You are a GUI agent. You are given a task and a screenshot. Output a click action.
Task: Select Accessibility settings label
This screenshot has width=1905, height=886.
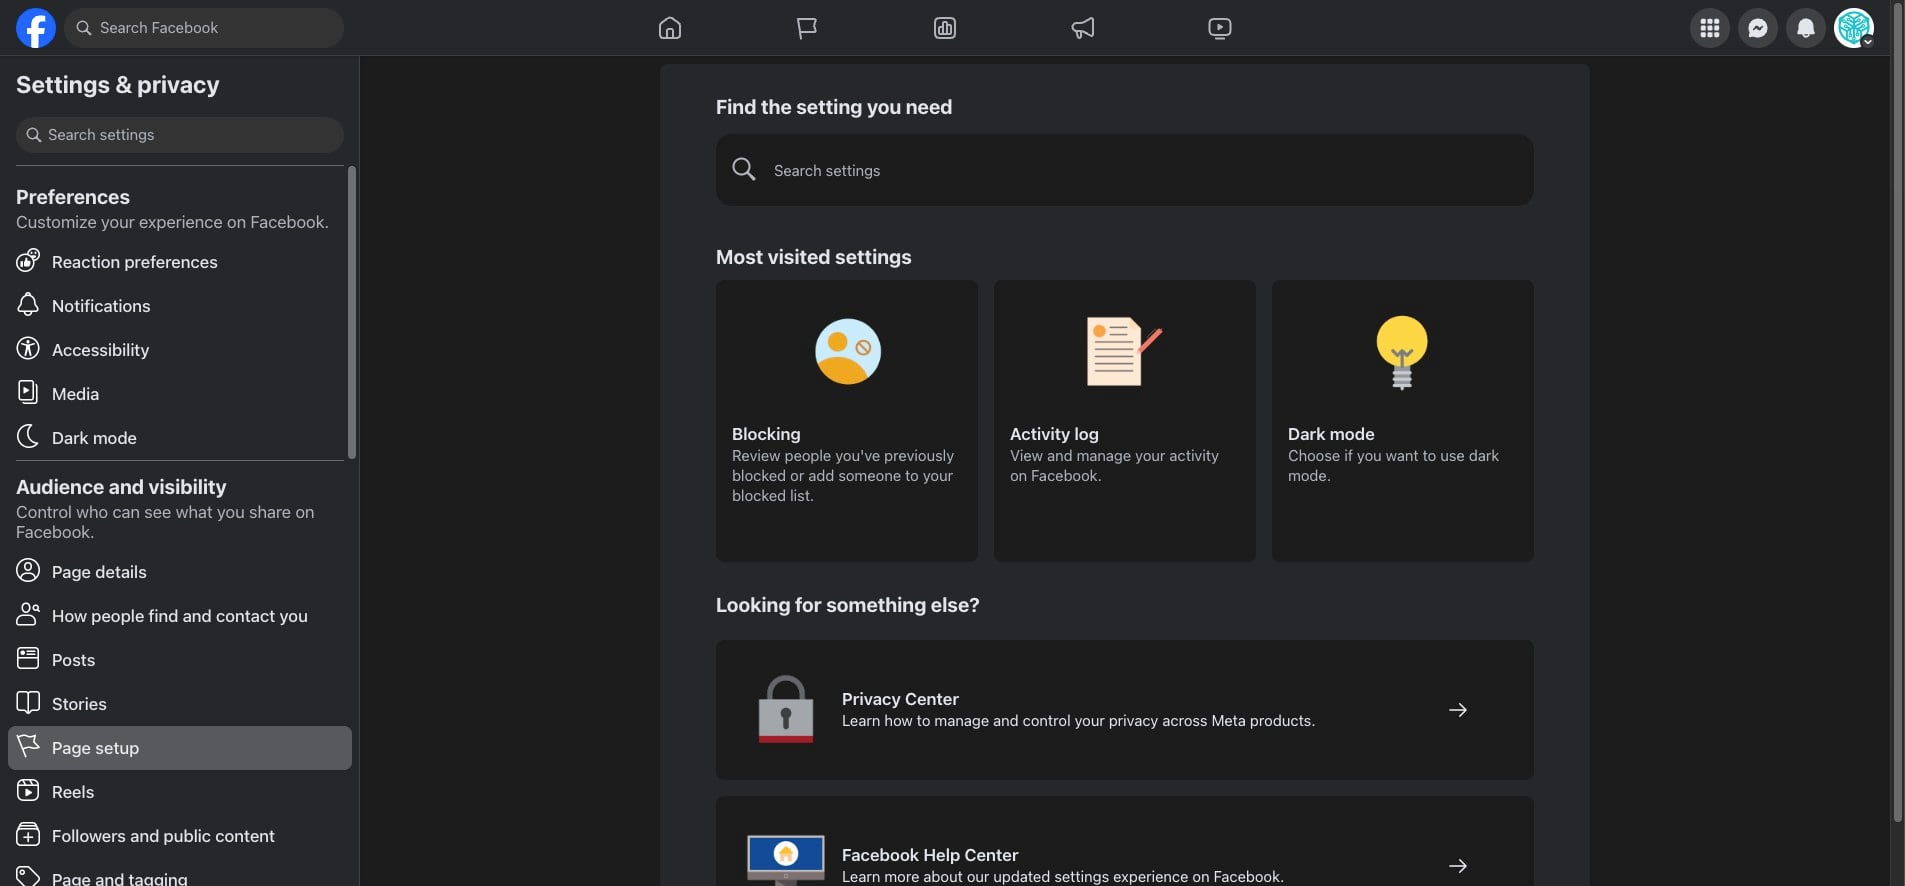click(x=100, y=350)
